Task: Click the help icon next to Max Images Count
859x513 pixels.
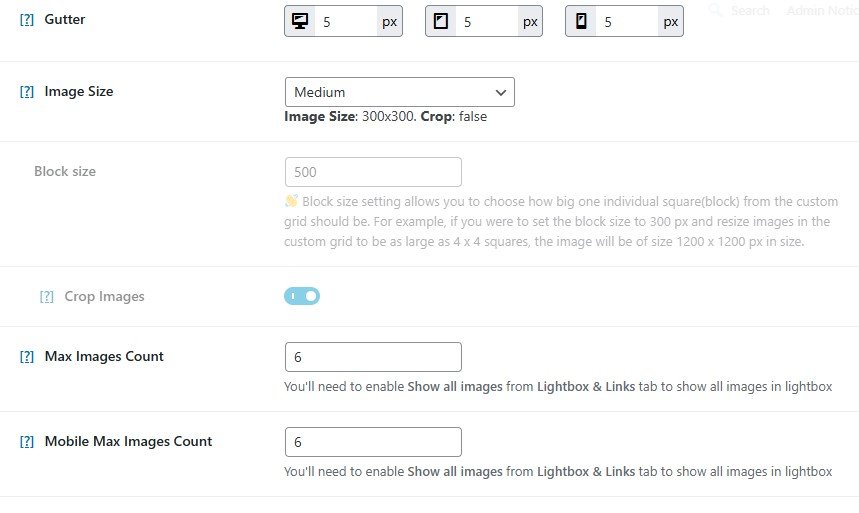Action: [27, 357]
